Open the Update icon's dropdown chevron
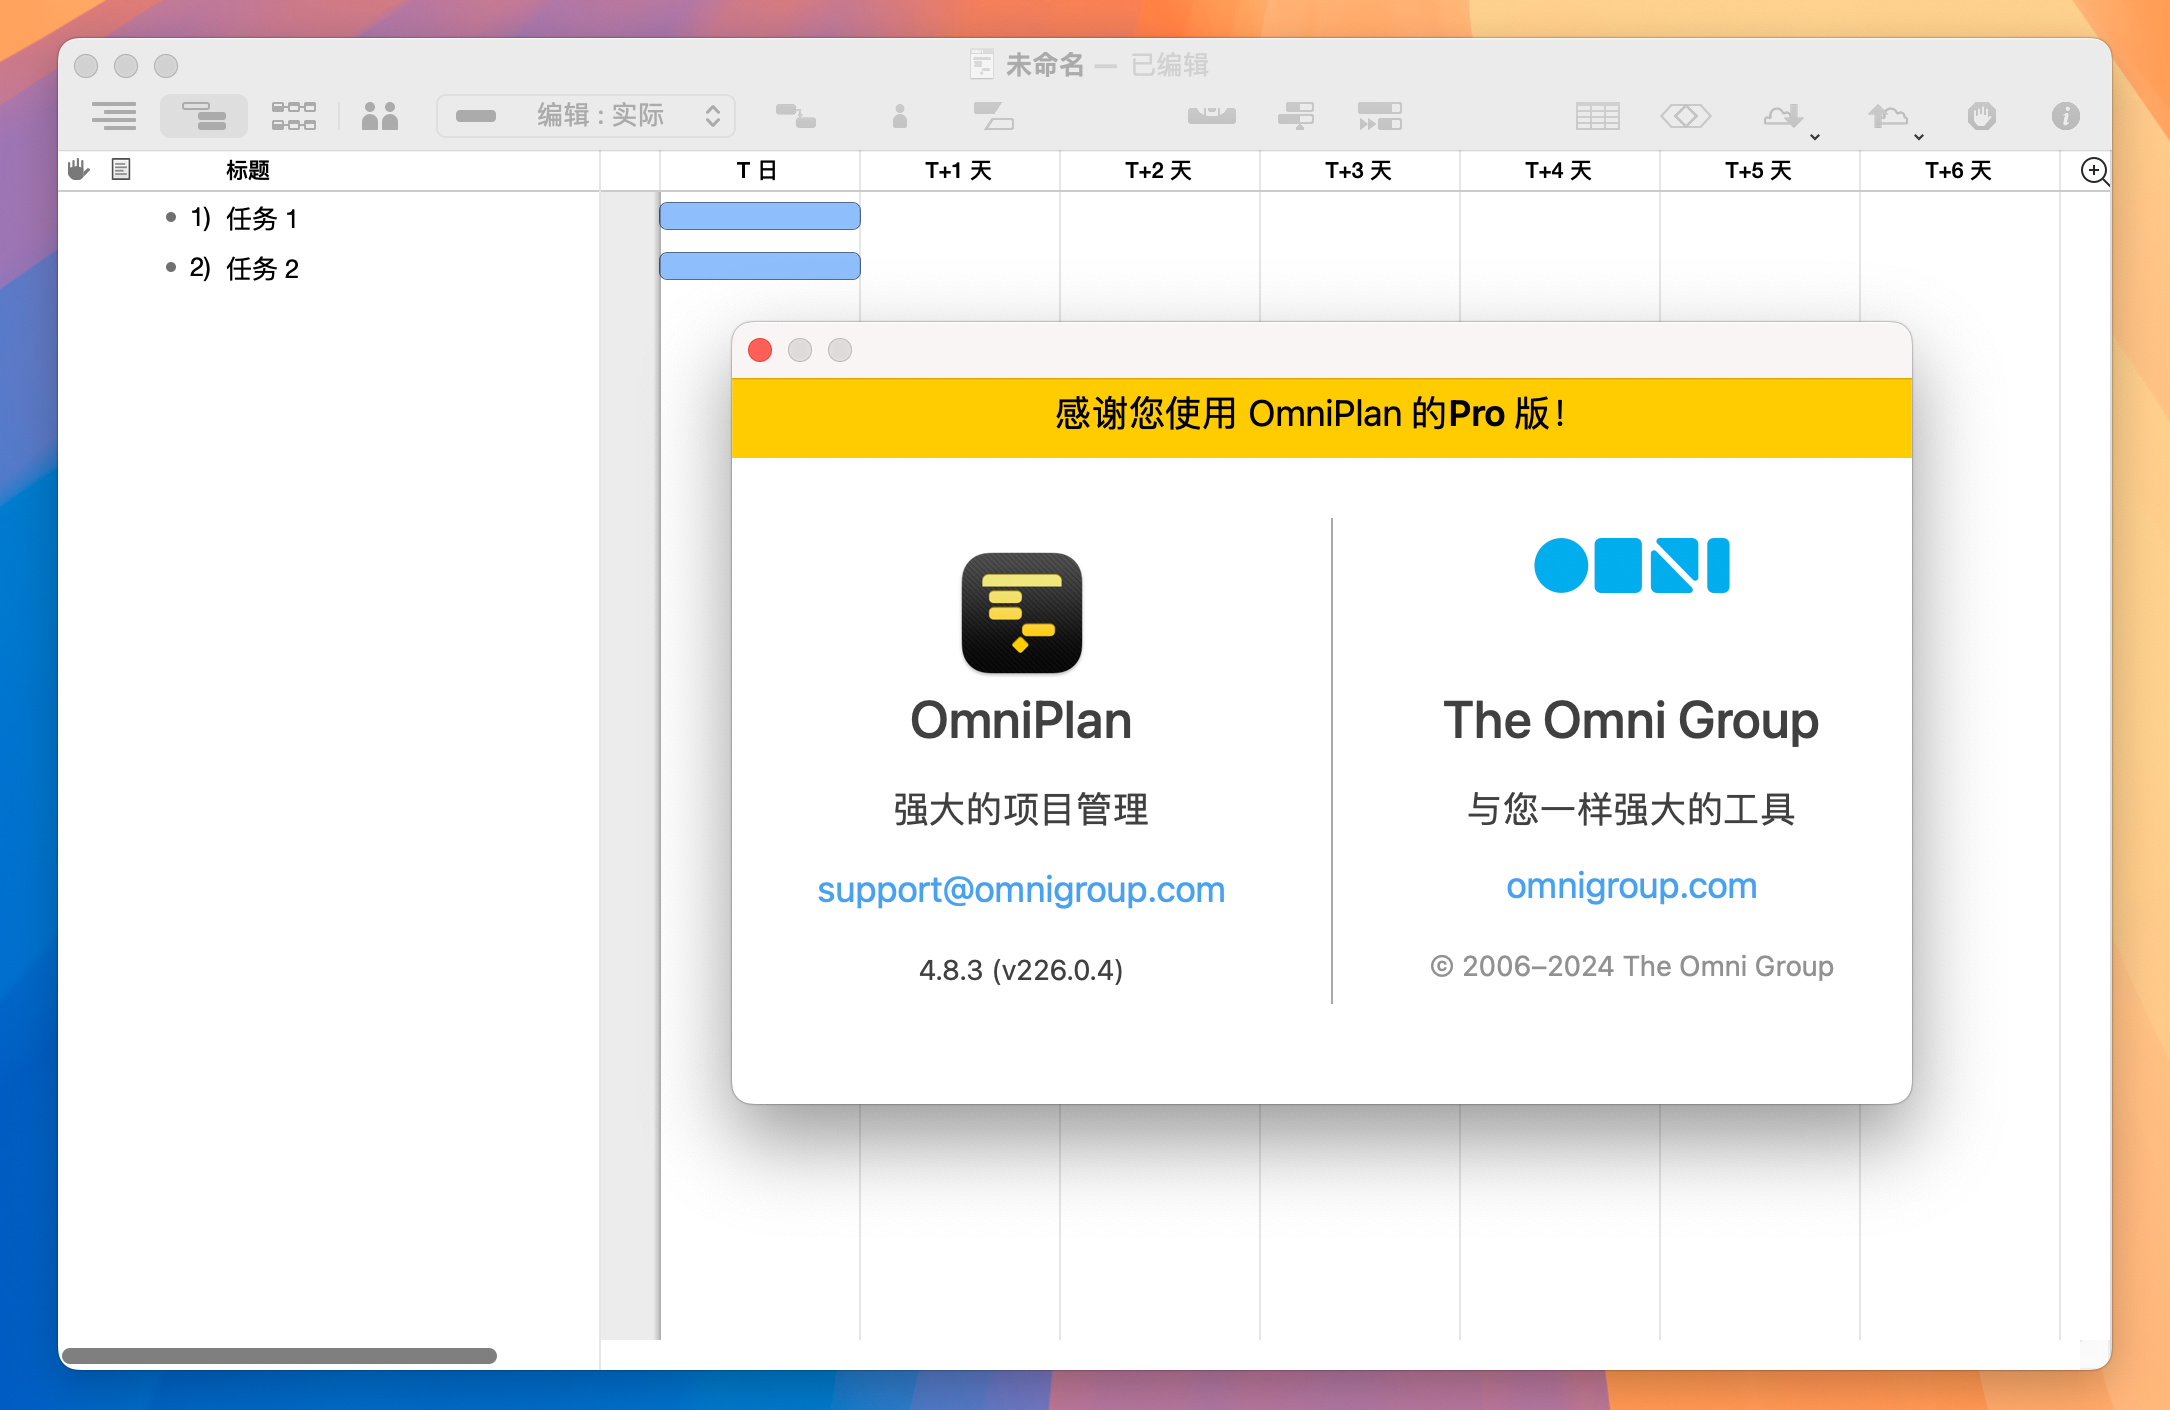Viewport: 2170px width, 1410px height. [x=1815, y=136]
